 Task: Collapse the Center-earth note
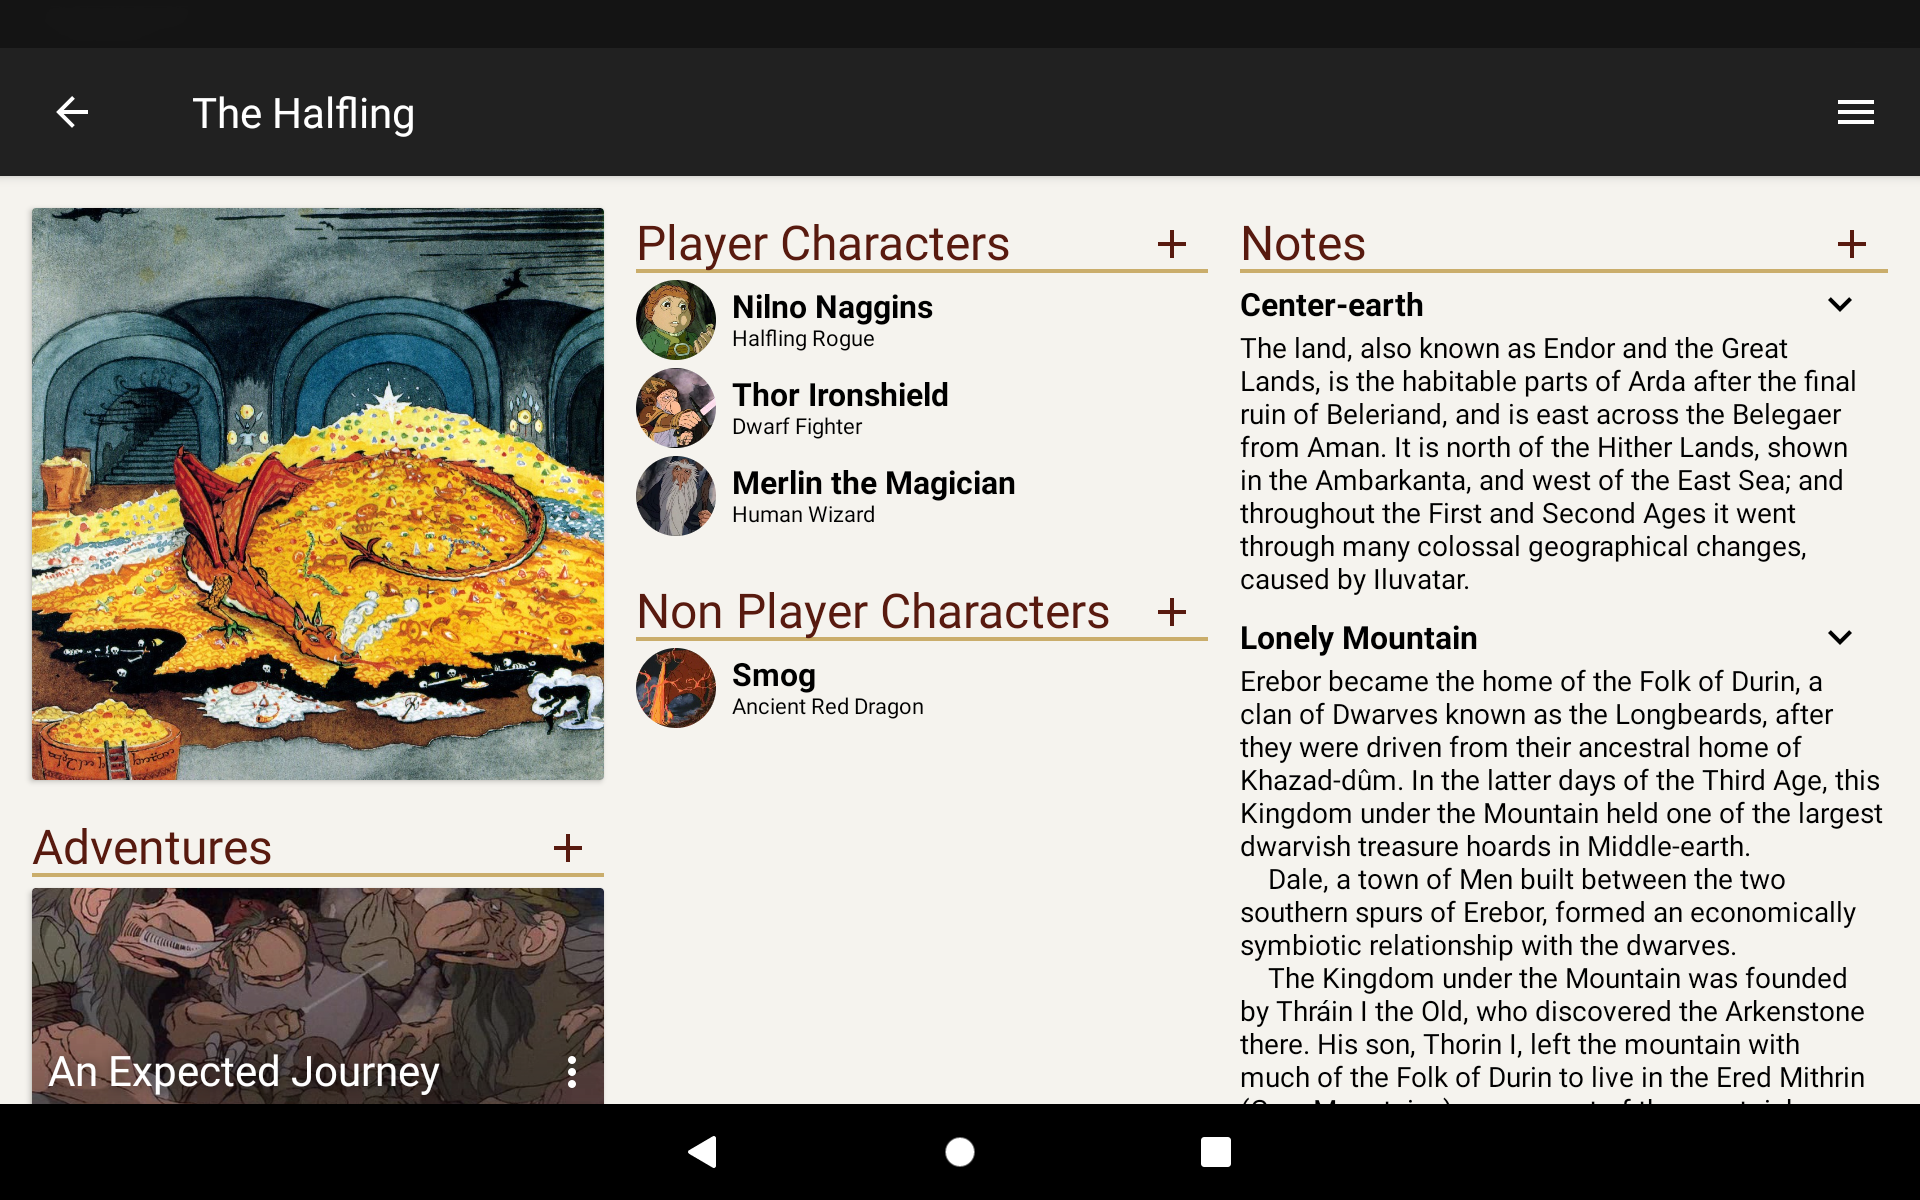pyautogui.click(x=1841, y=304)
